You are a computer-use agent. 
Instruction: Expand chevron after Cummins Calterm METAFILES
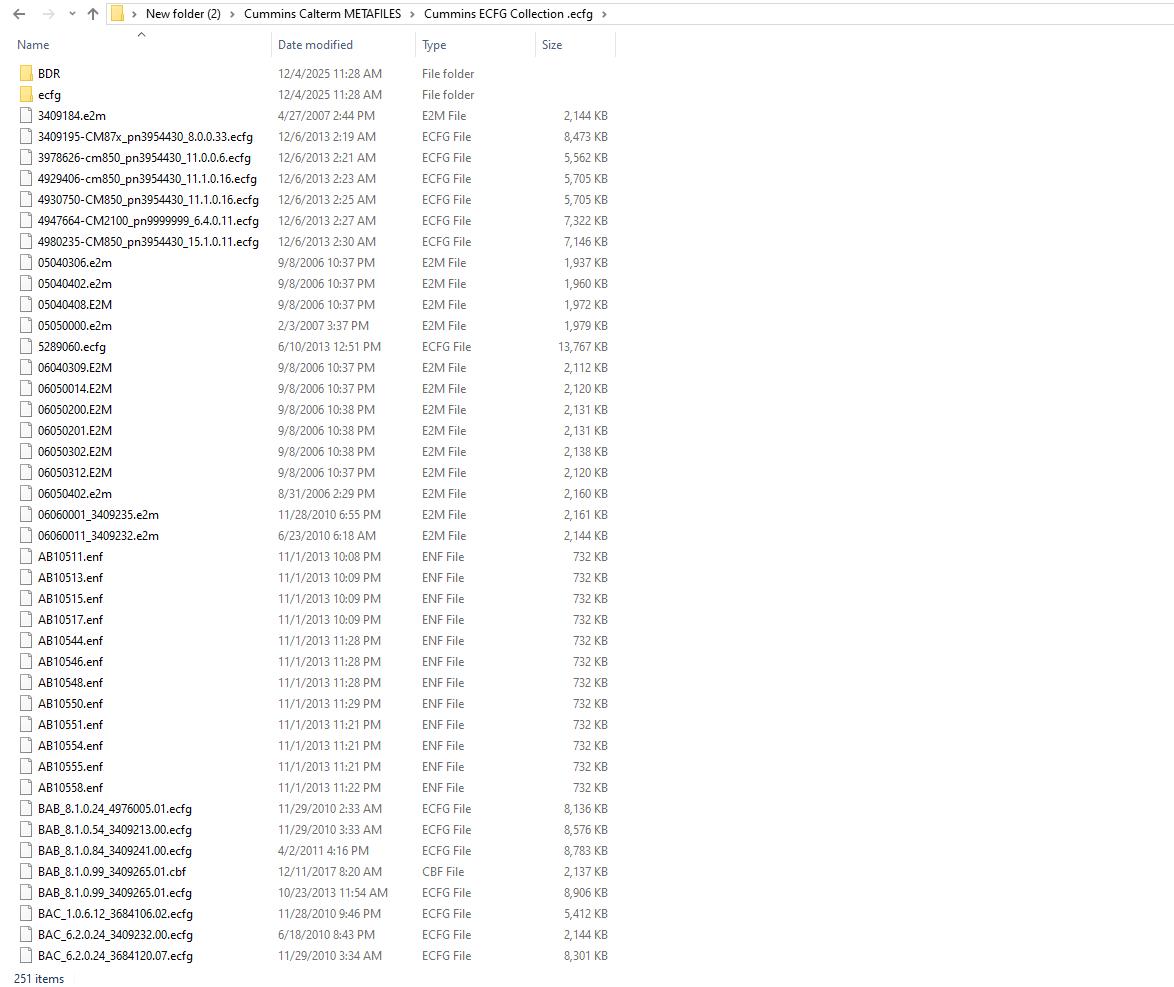(x=412, y=13)
